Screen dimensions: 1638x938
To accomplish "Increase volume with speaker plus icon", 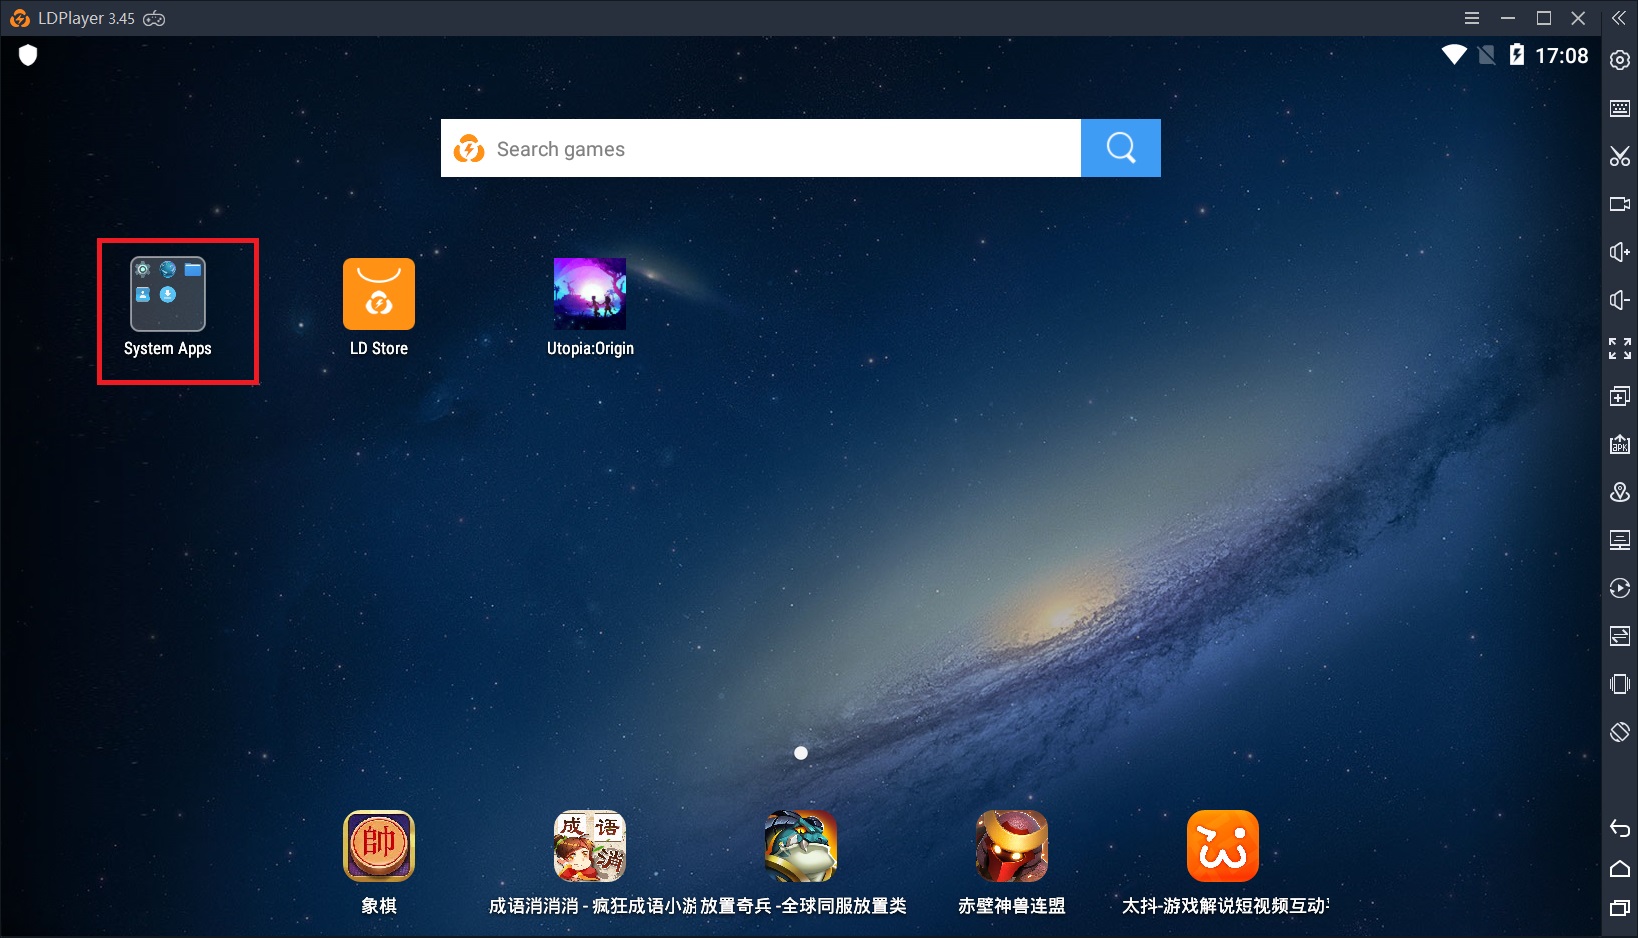I will (1619, 252).
